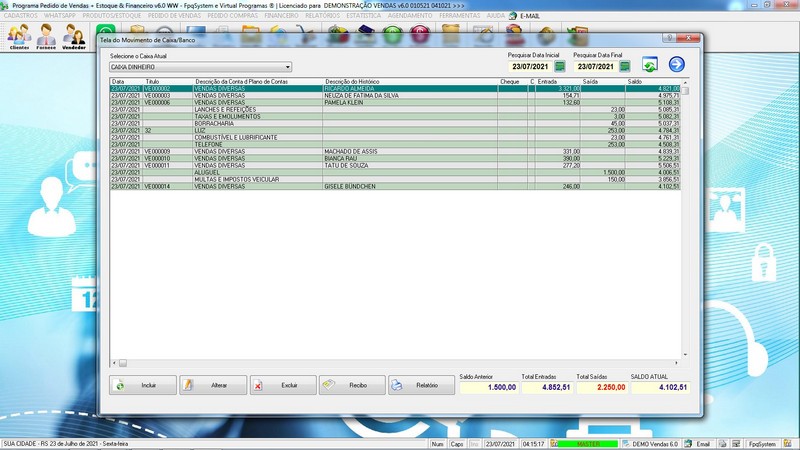Click the network icon beside FpqSystem
Viewport: 800px width, 450px height.
tap(736, 444)
